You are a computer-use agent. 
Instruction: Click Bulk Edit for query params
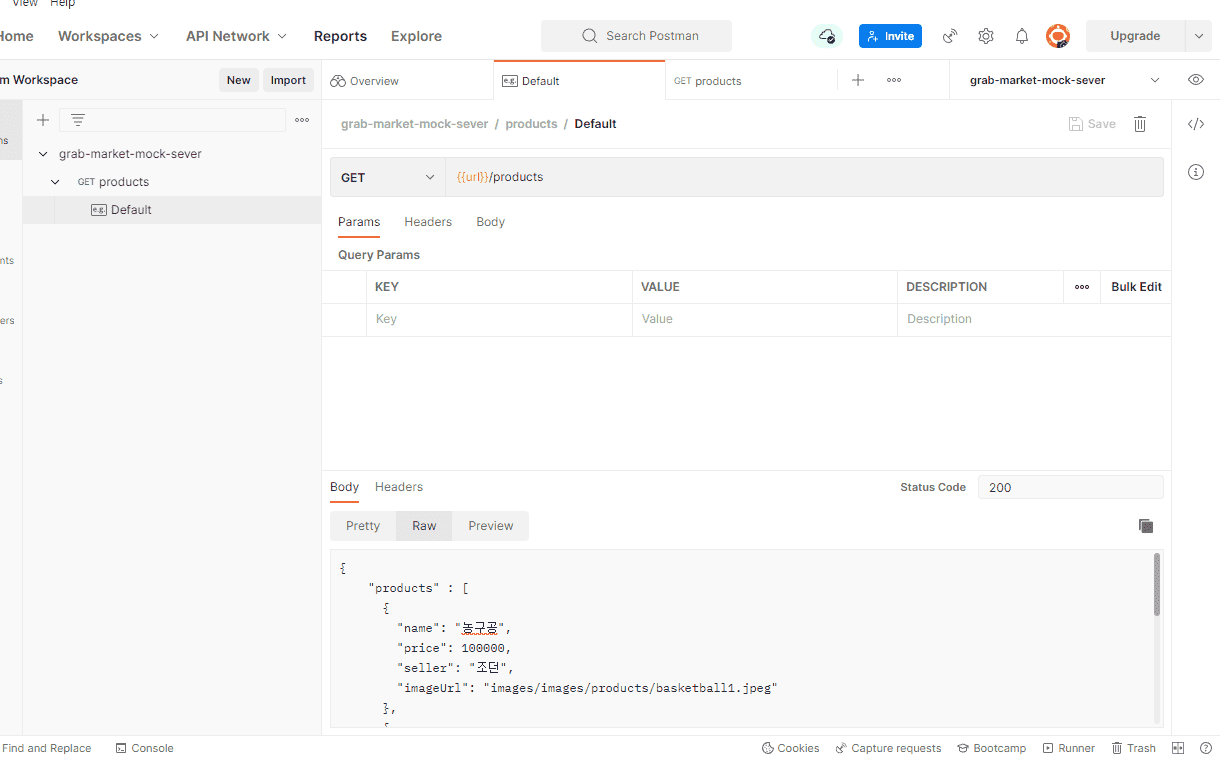click(1136, 287)
